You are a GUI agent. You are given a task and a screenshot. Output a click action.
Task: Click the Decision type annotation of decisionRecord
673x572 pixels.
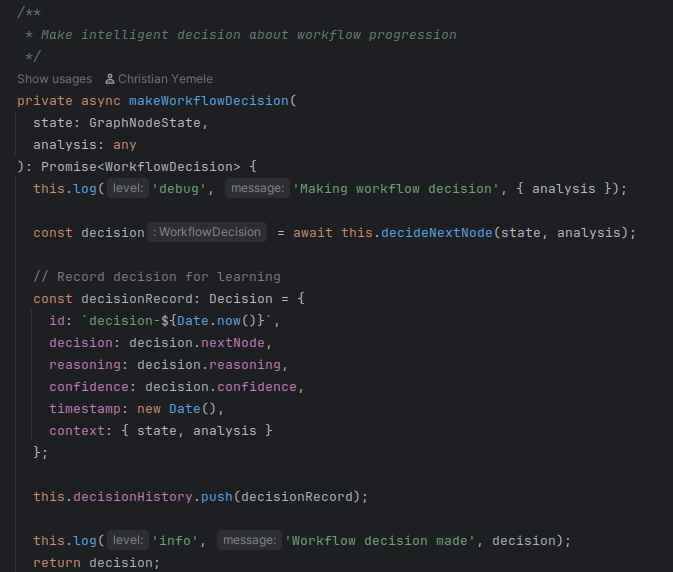(x=241, y=298)
